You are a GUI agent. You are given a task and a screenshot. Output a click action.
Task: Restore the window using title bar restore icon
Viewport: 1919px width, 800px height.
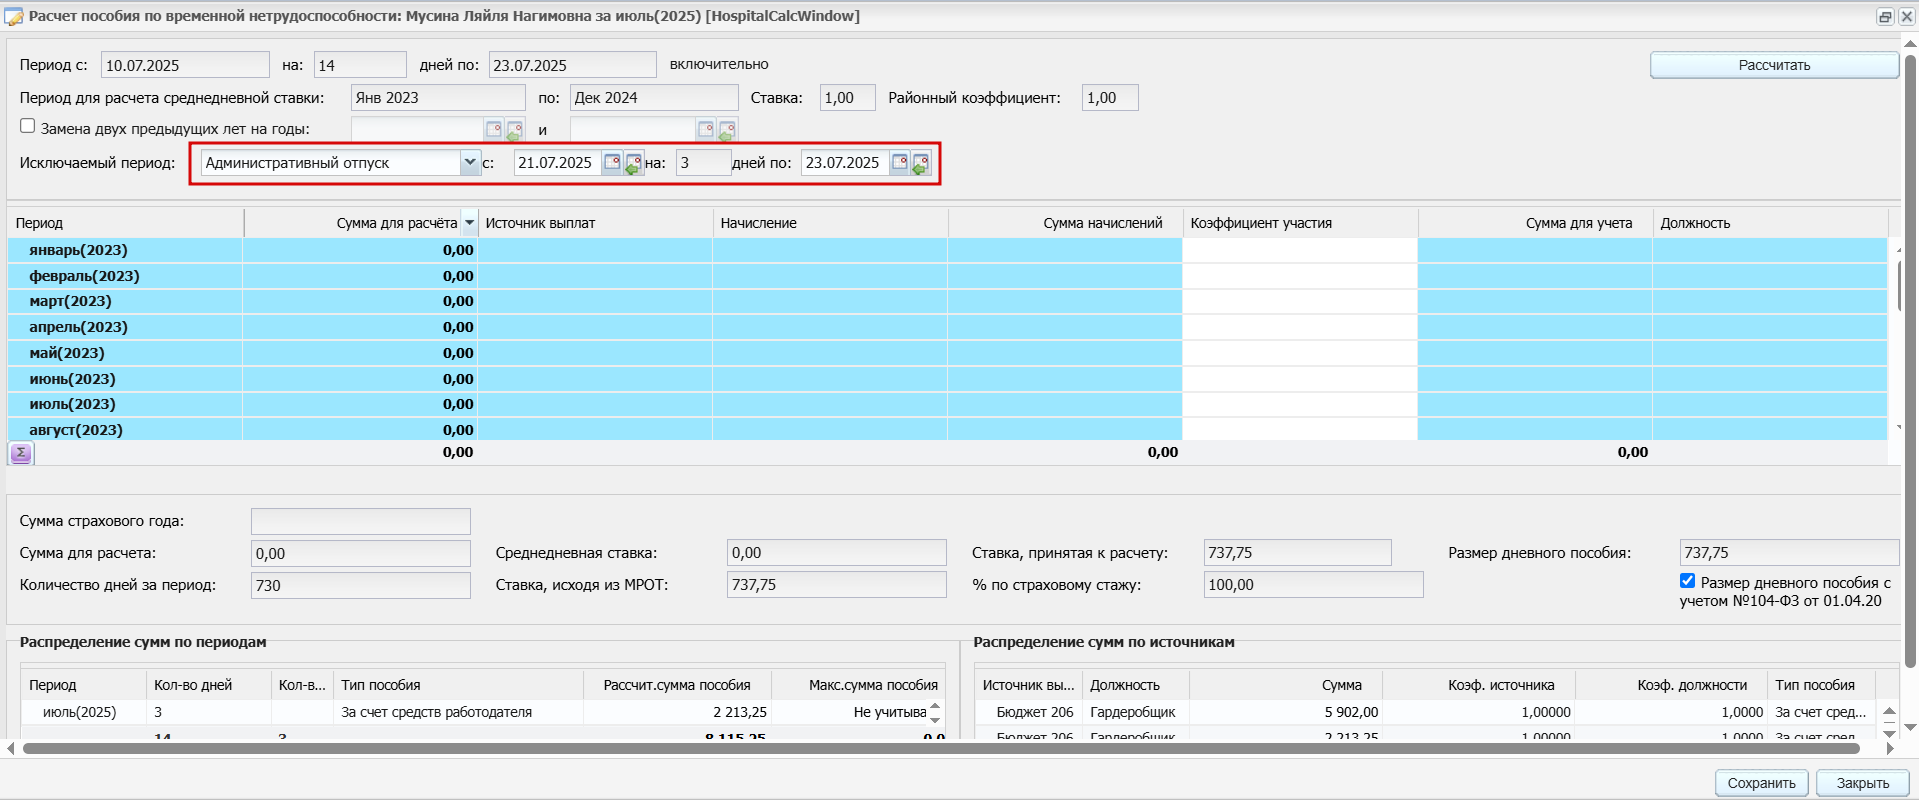tap(1885, 16)
